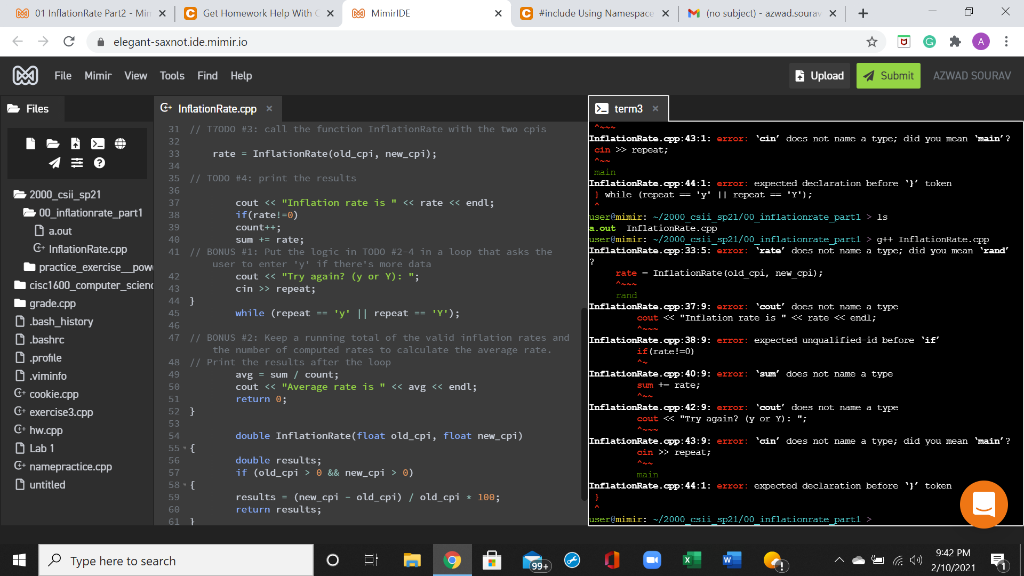Image resolution: width=1024 pixels, height=576 pixels.
Task: Open settings using the sliders icon
Action: [x=77, y=162]
